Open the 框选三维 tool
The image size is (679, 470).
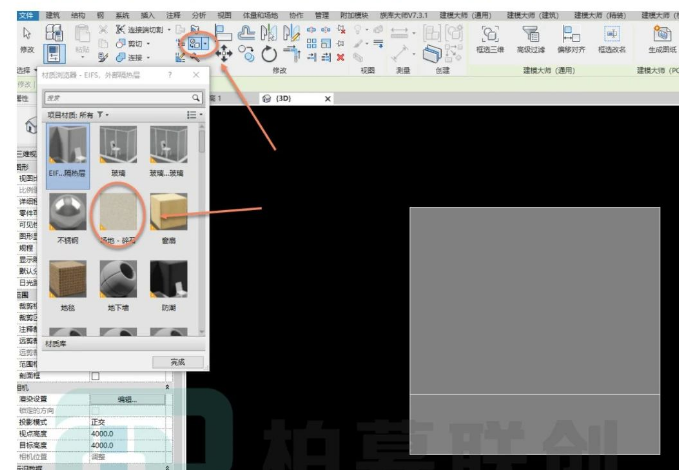point(490,39)
